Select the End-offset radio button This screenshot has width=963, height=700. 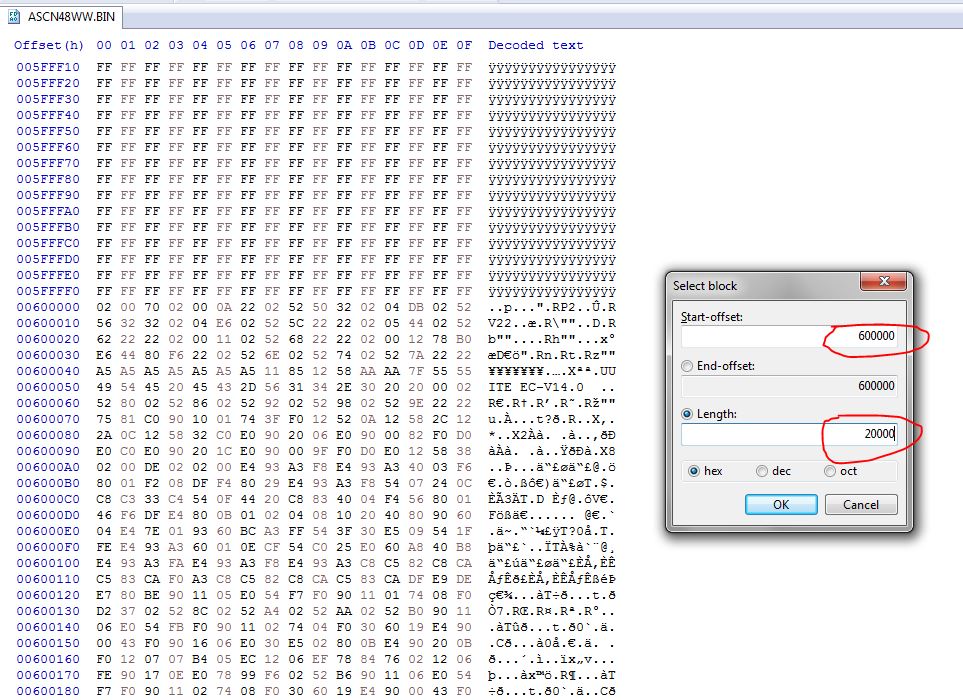point(687,366)
